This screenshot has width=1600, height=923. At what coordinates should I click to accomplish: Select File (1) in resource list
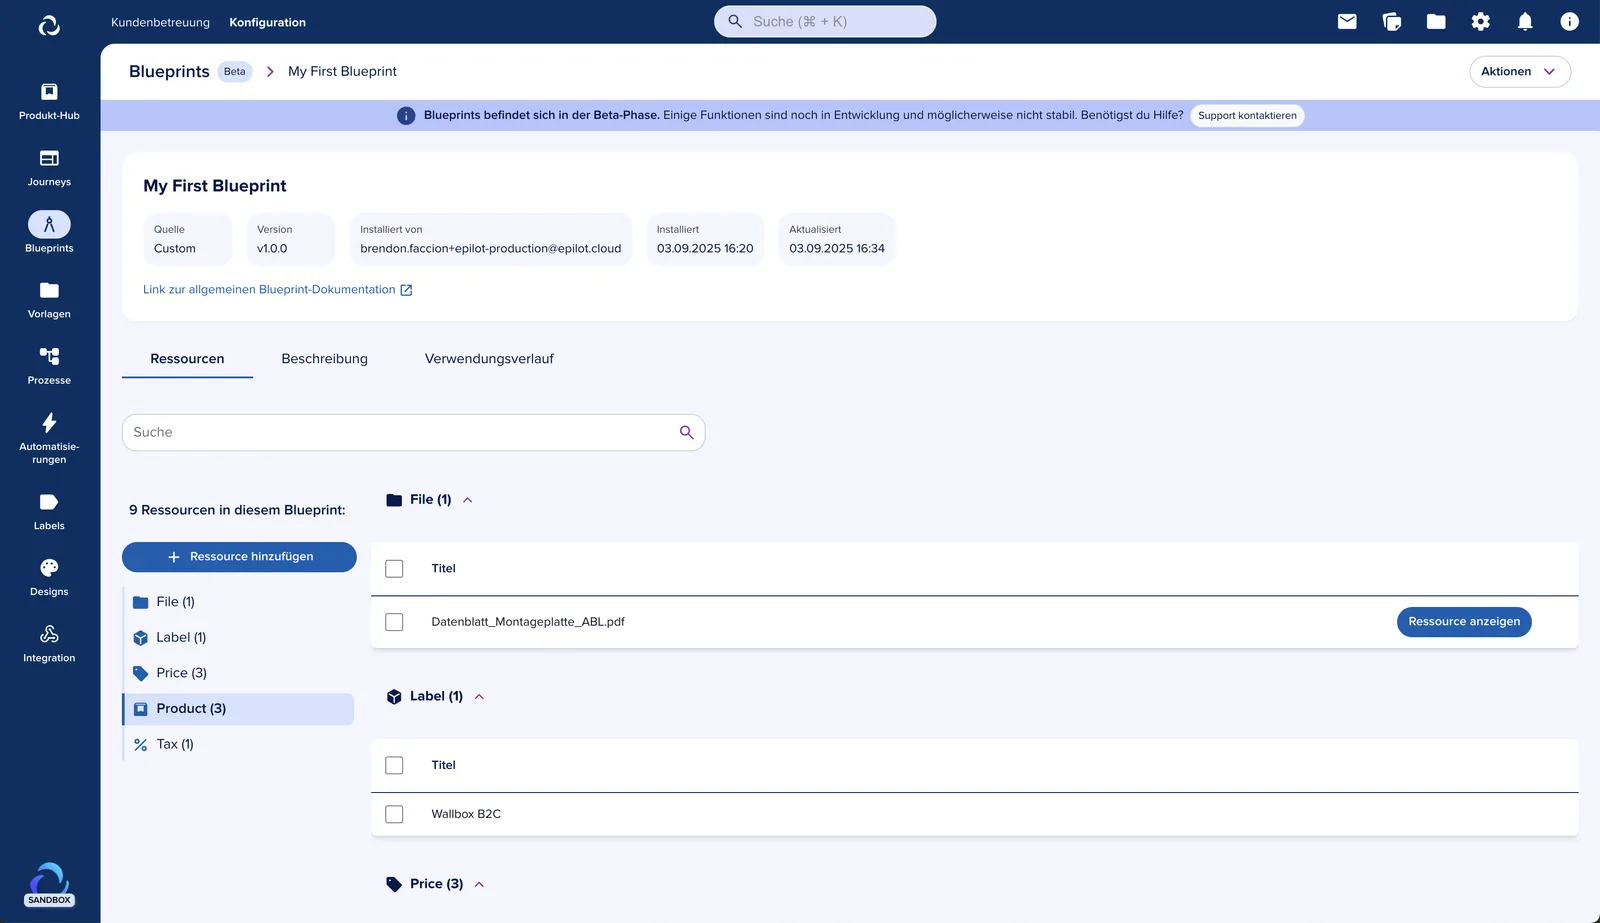click(x=239, y=602)
